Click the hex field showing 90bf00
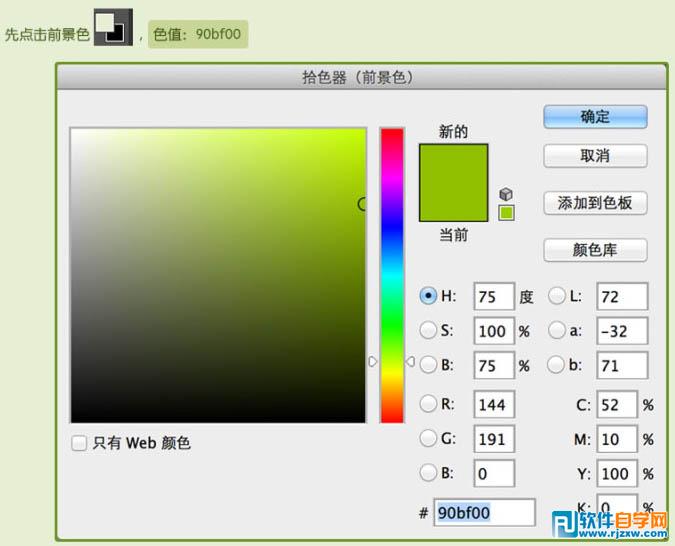 [484, 512]
